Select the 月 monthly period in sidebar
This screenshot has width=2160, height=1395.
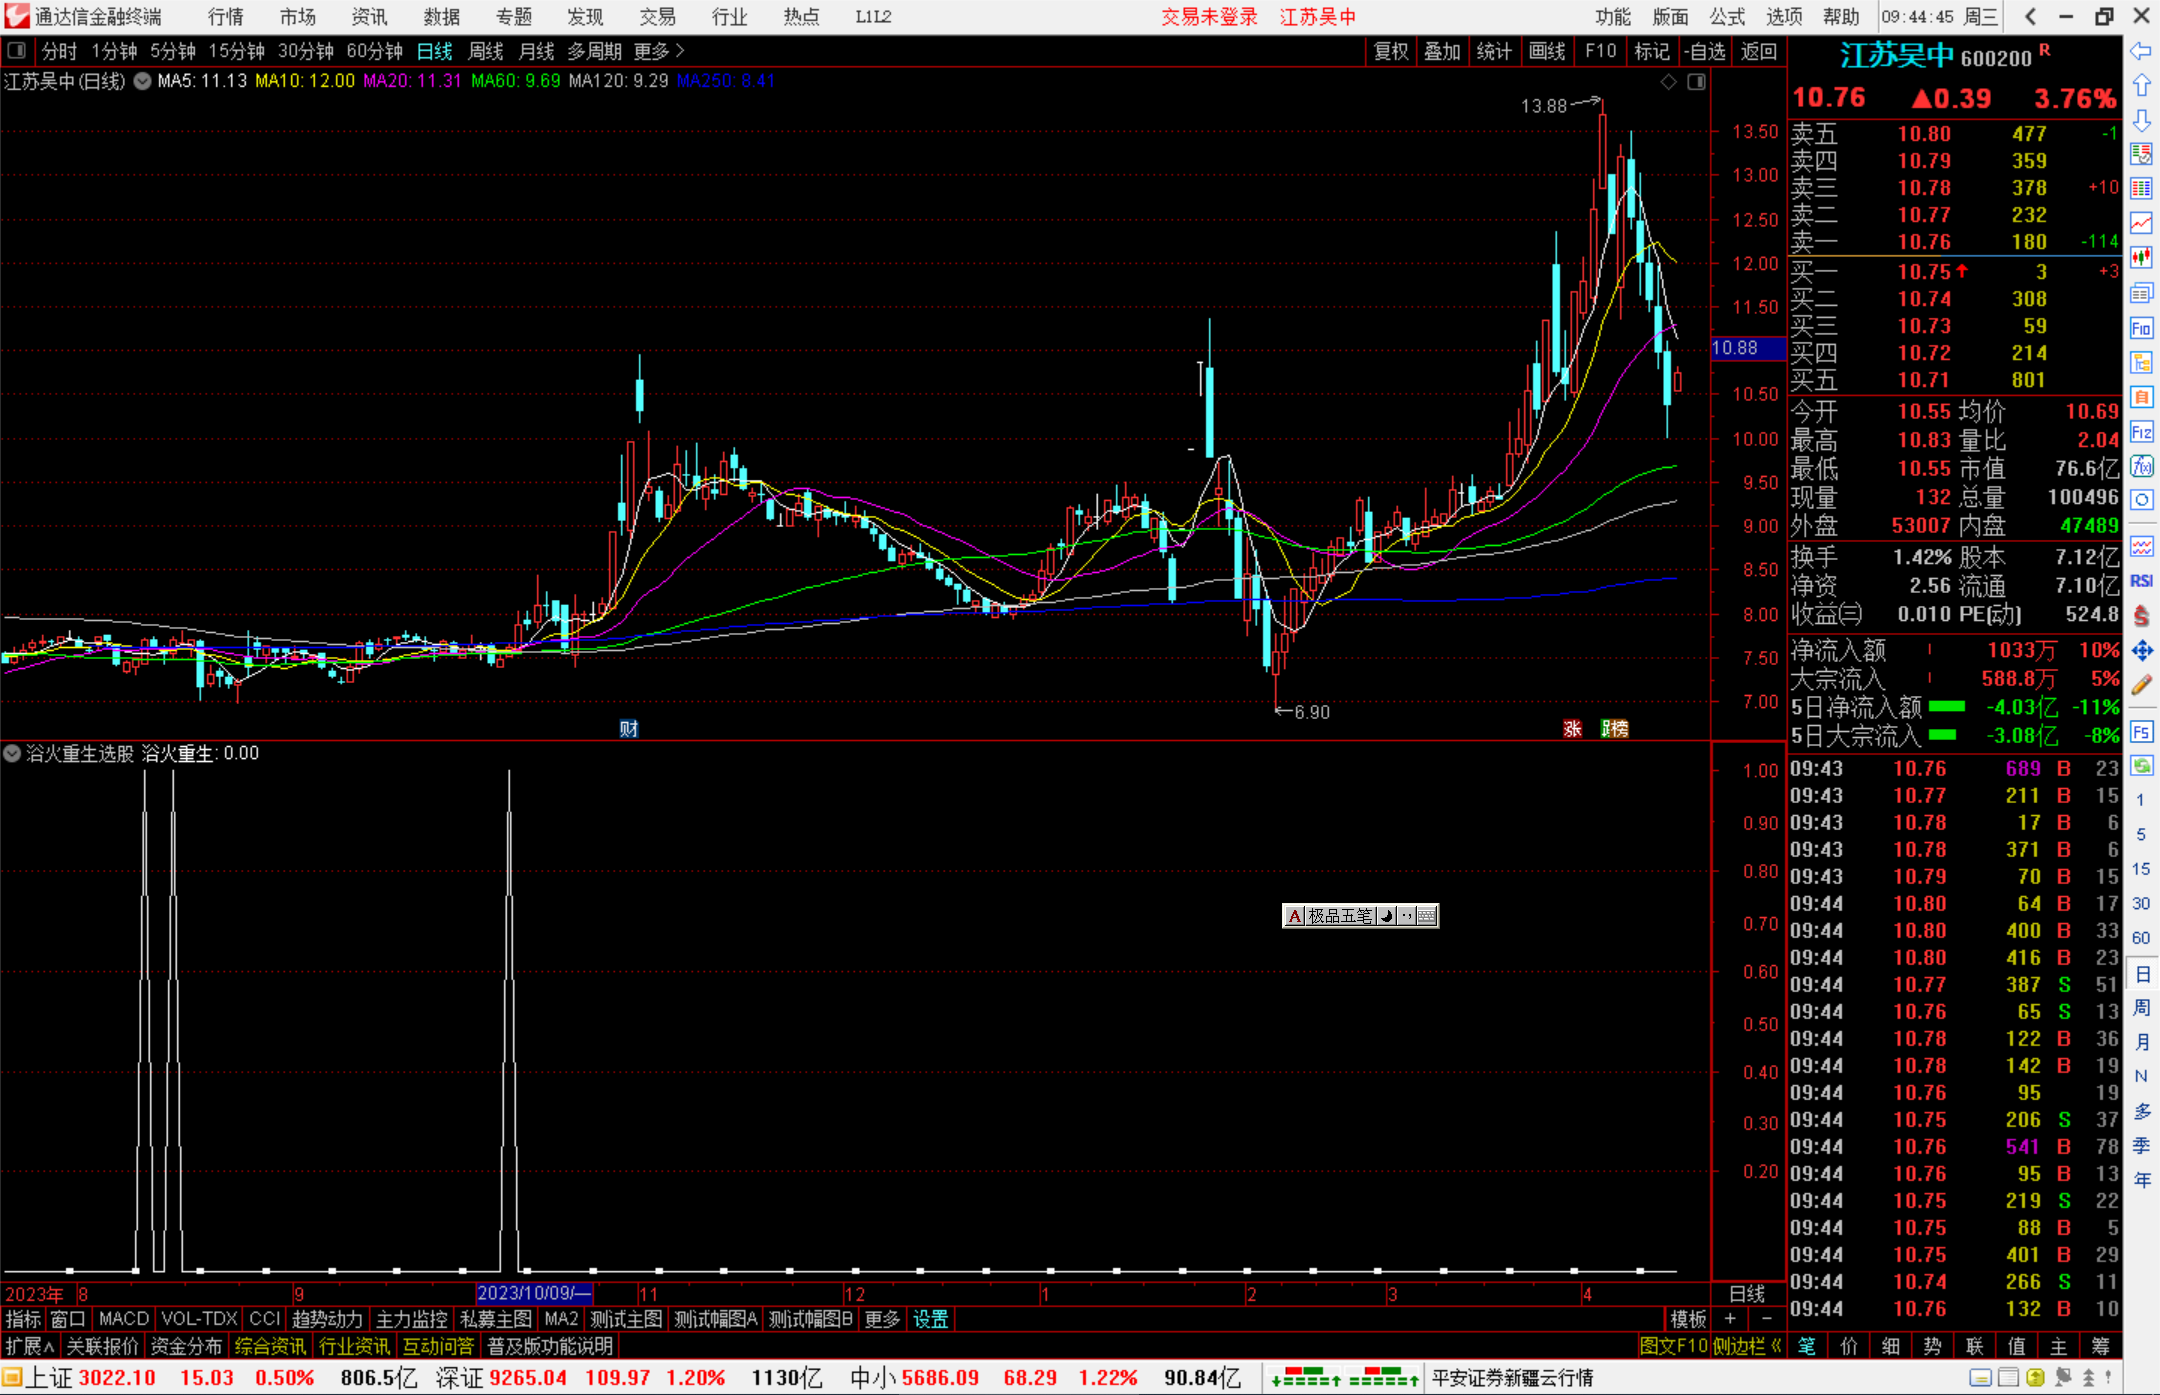coord(2142,1042)
